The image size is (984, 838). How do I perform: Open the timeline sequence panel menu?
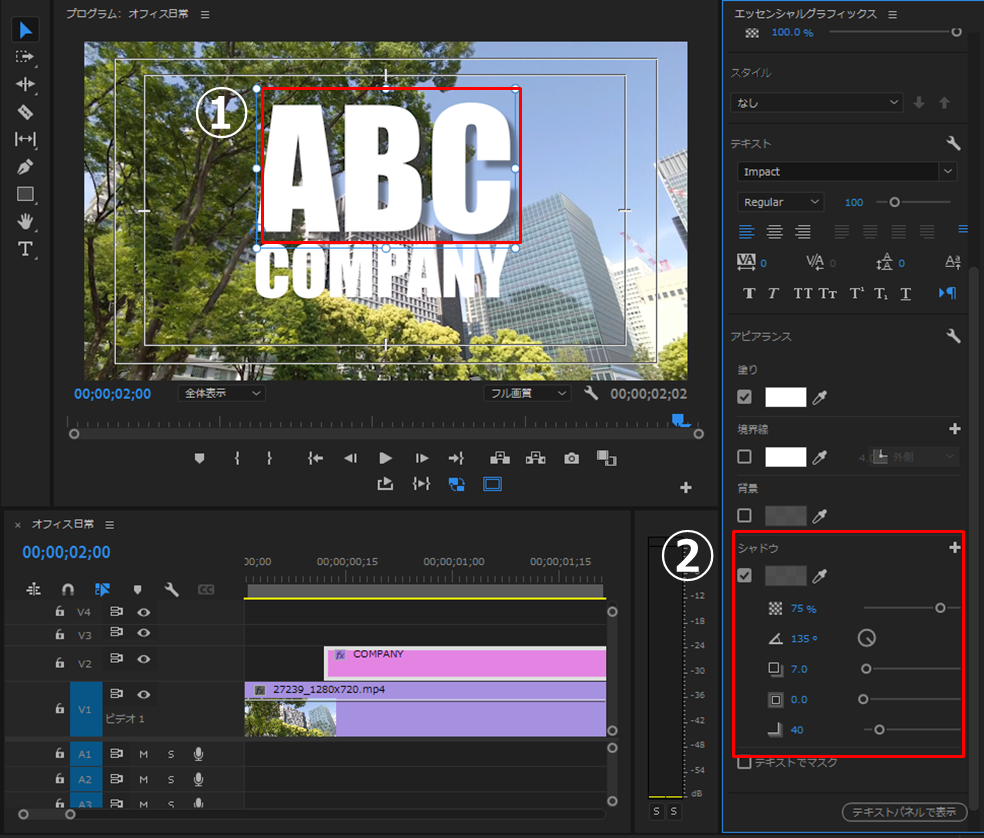[x=110, y=524]
